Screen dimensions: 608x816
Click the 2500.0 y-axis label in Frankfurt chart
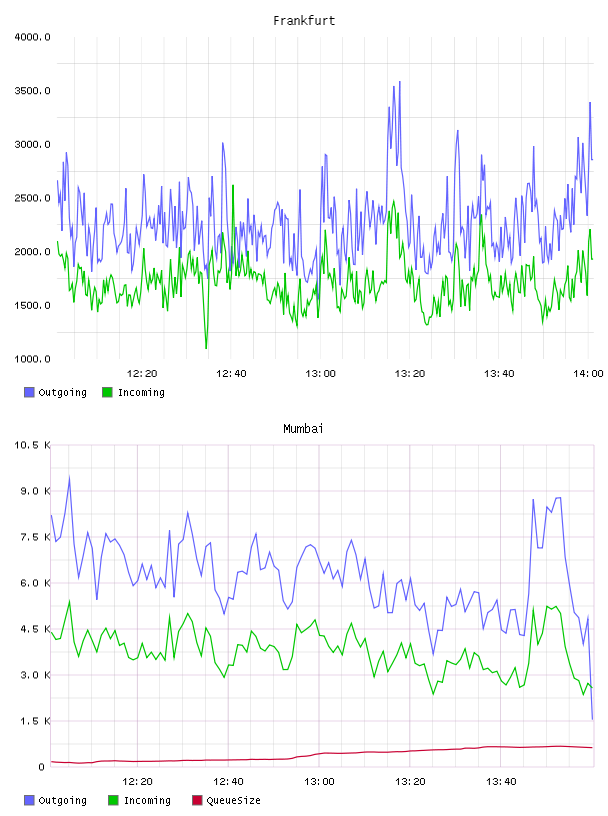click(32, 198)
